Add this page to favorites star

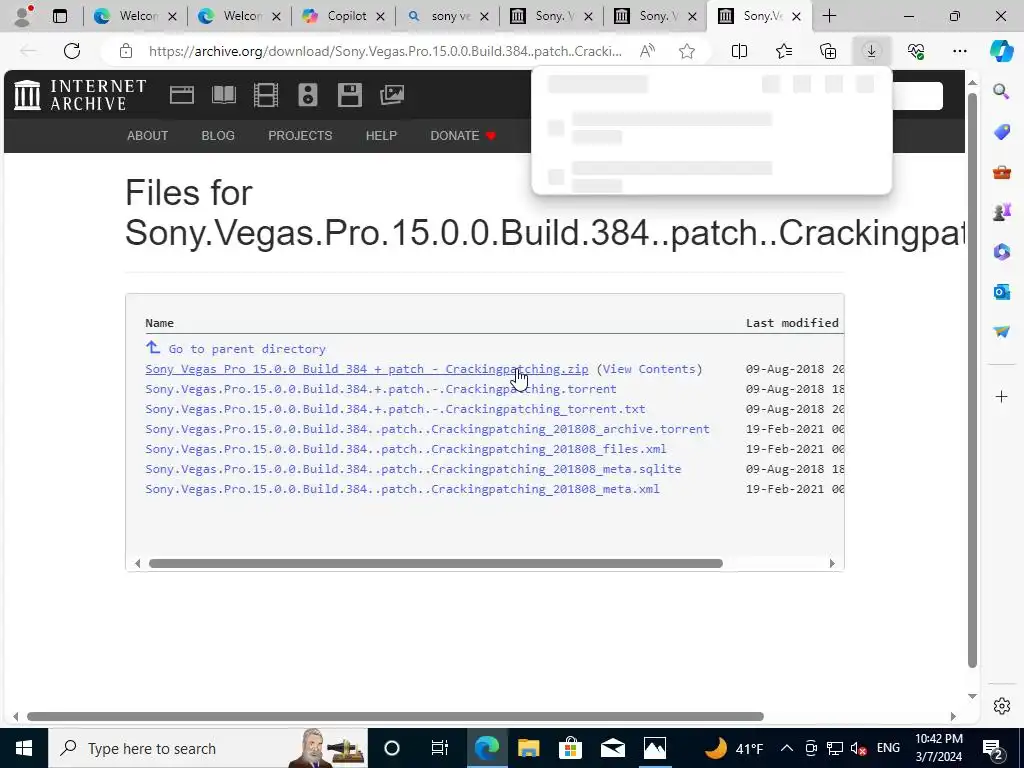[x=686, y=51]
